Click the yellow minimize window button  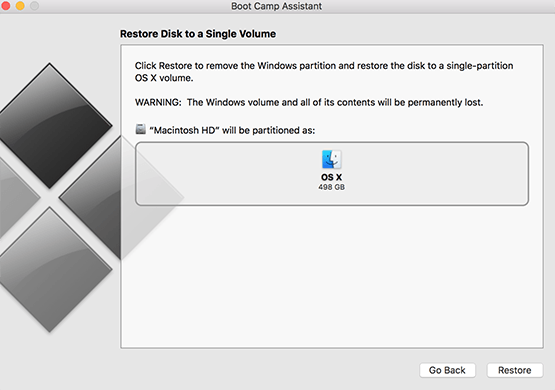click(x=20, y=6)
